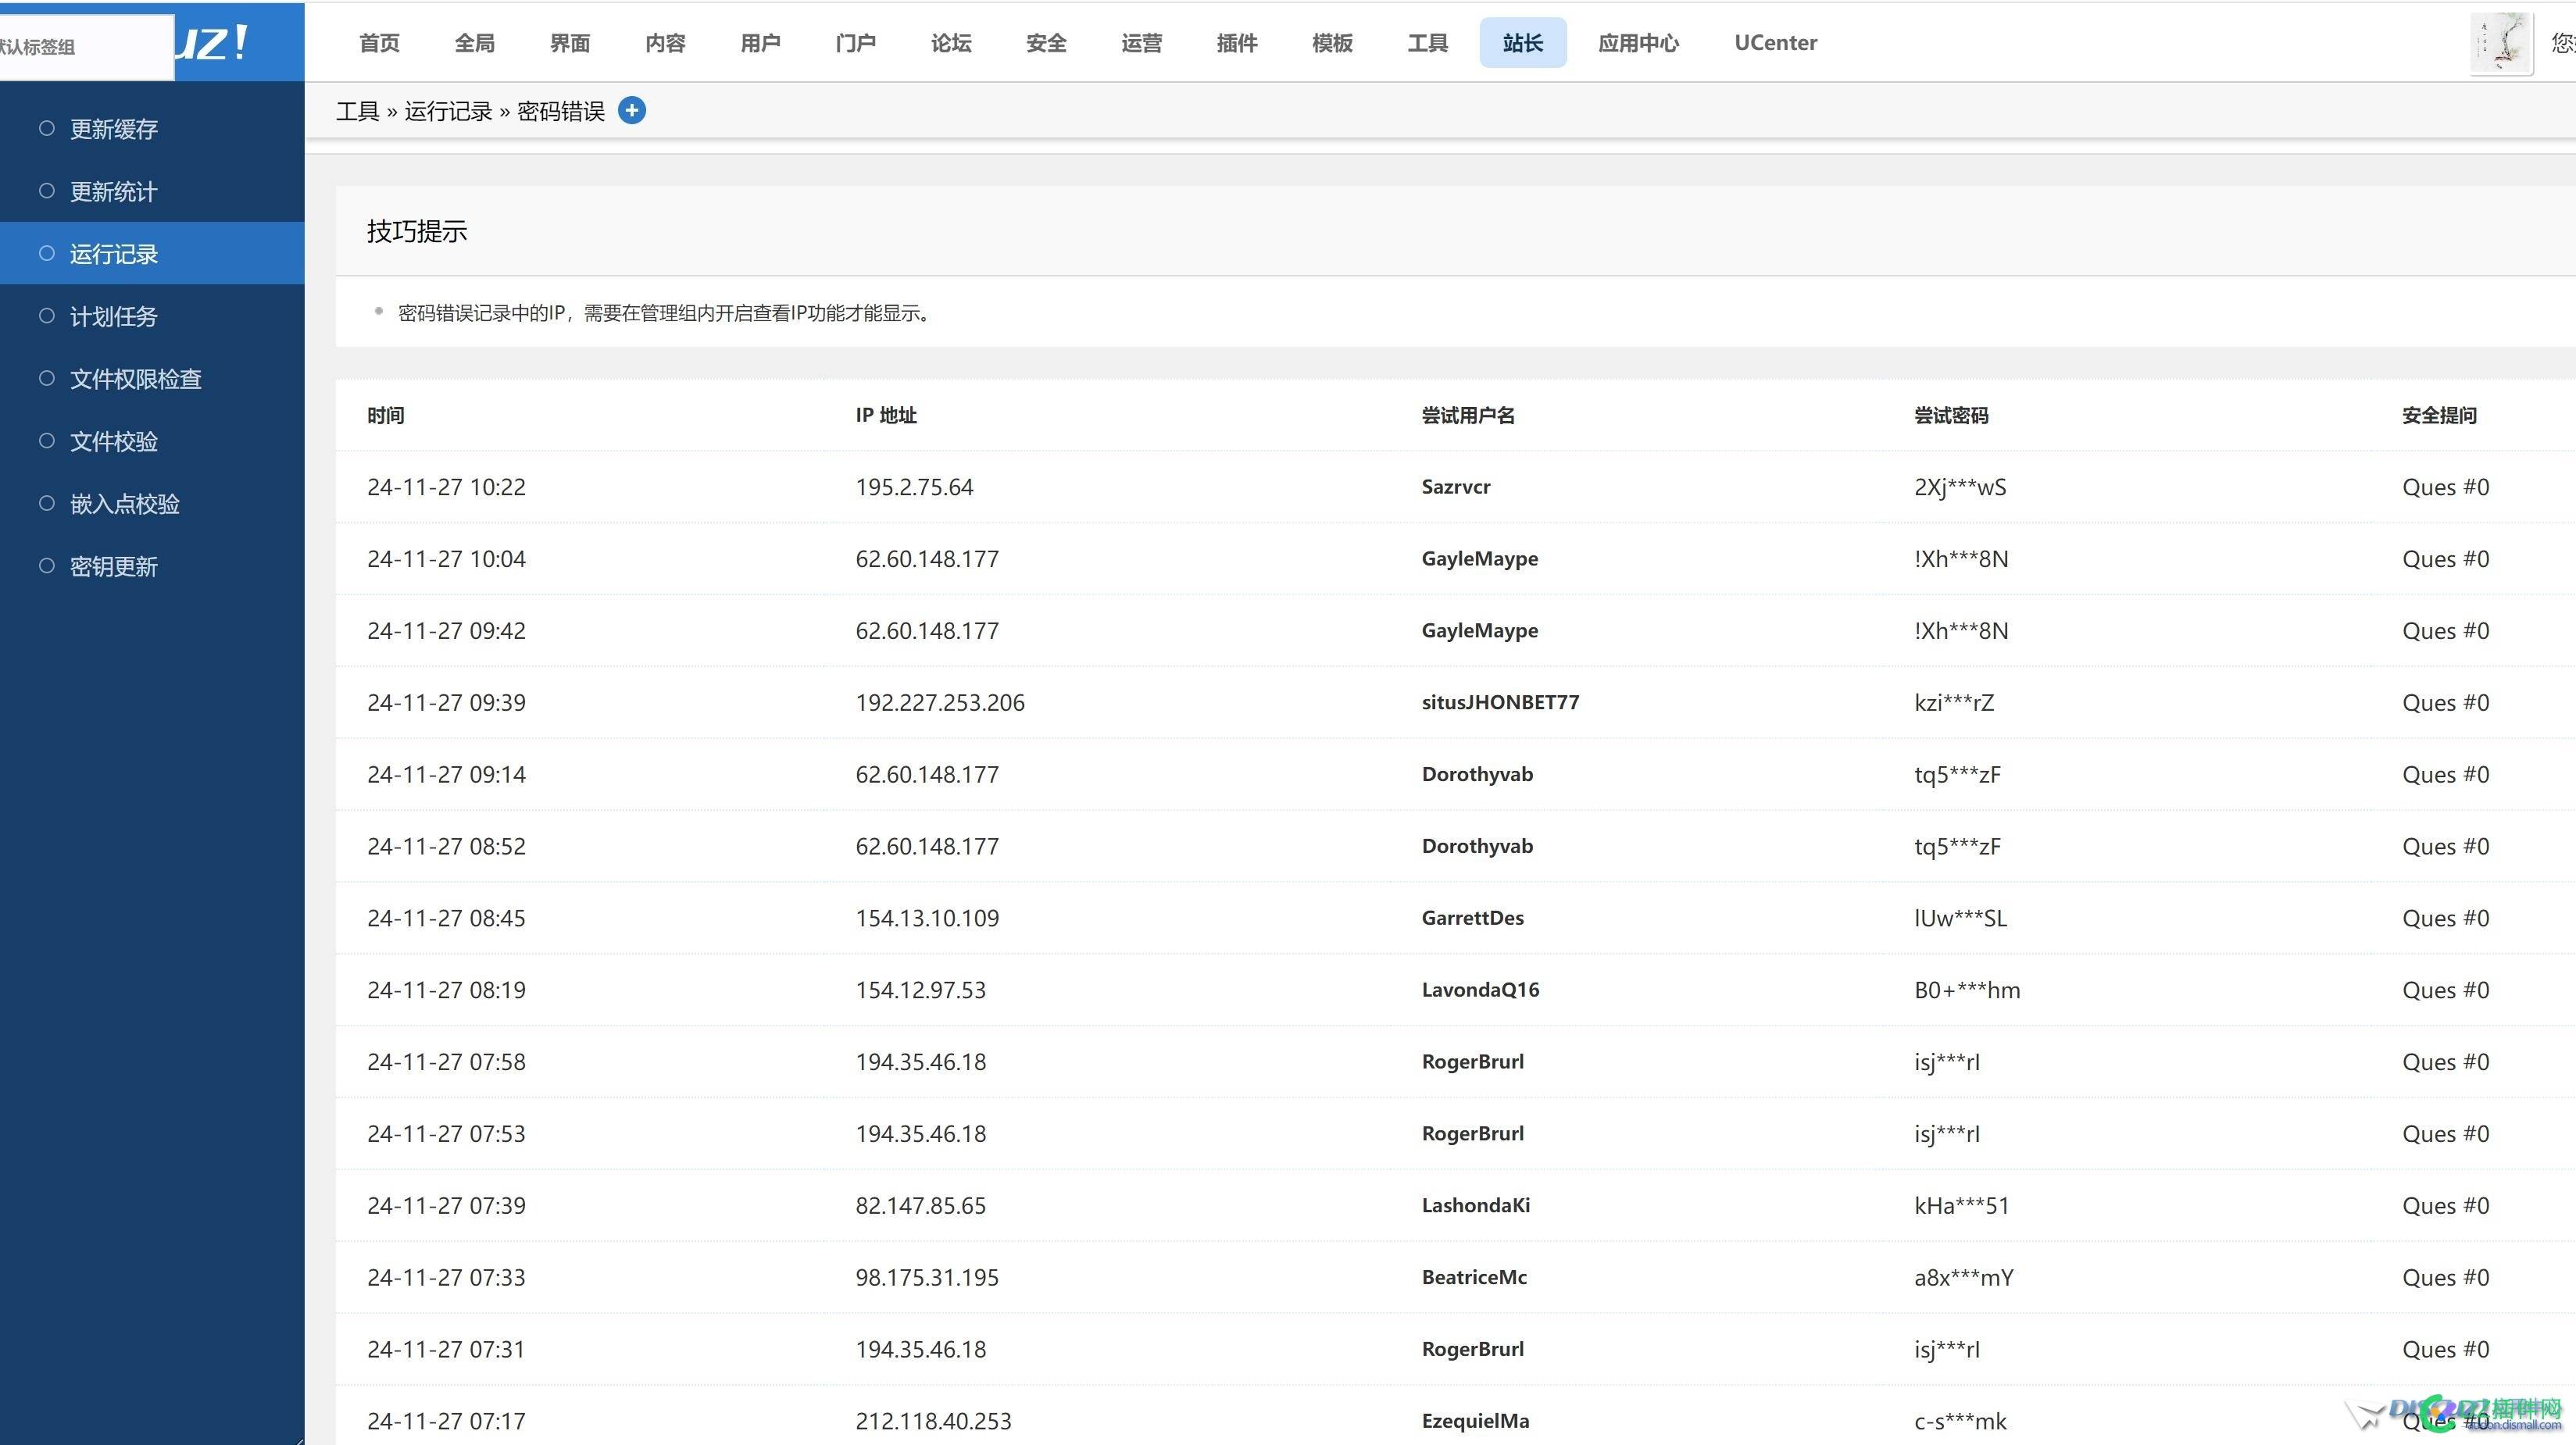This screenshot has width=2576, height=1445.
Task: Click the tag-group input field in the top-left
Action: point(86,47)
